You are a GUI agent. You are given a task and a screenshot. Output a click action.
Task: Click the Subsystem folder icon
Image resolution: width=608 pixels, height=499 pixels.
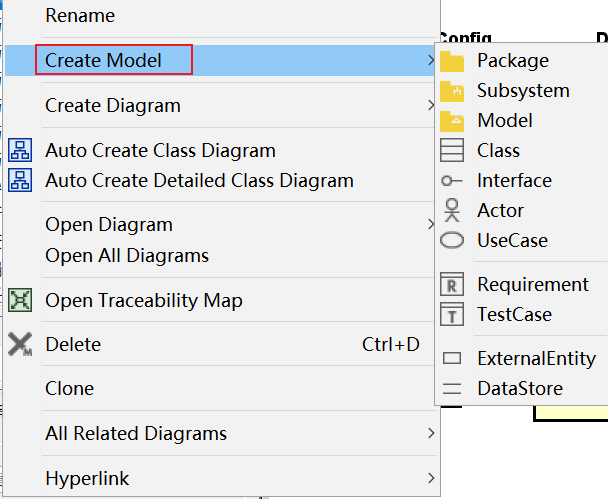[x=452, y=91]
